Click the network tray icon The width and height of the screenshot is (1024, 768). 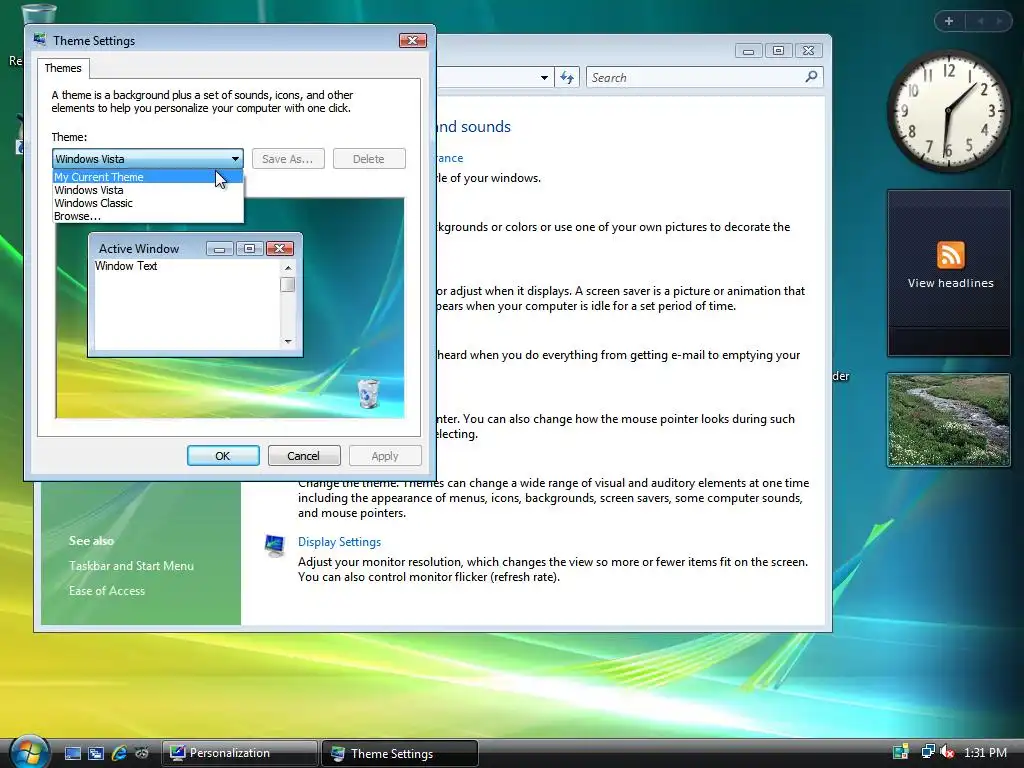[927, 752]
